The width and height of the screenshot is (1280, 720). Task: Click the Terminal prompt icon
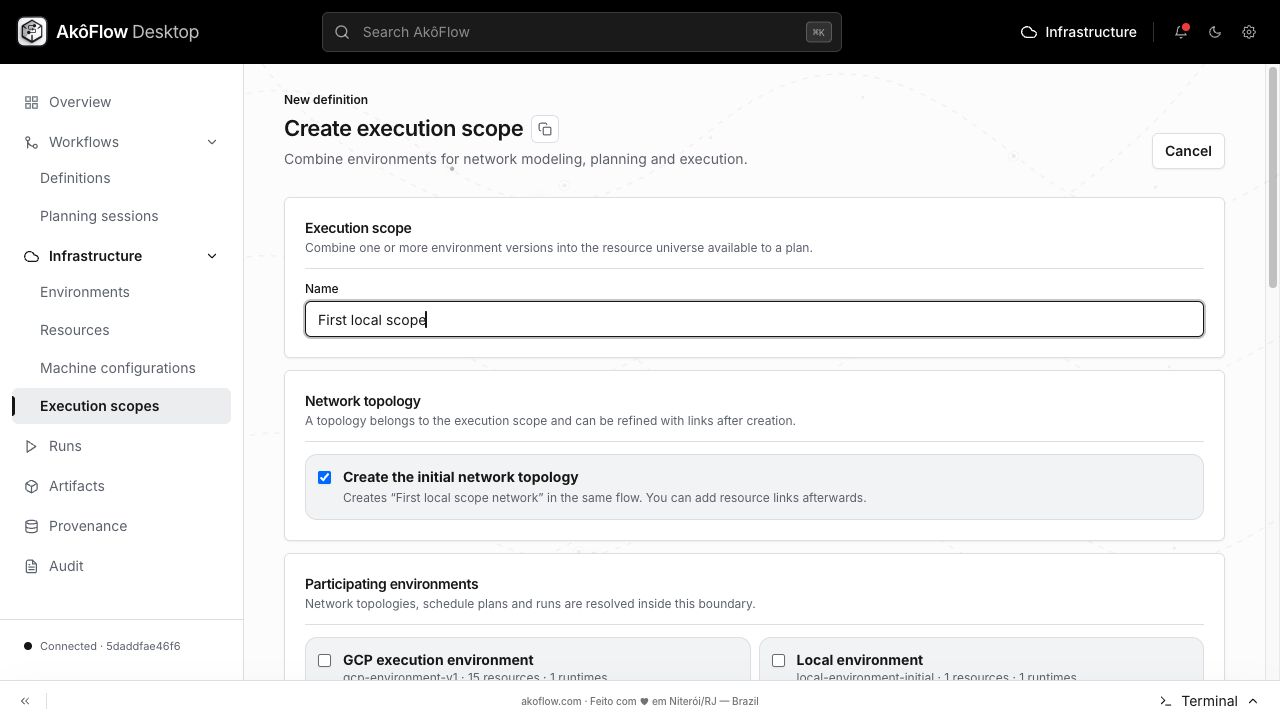[x=1165, y=701]
